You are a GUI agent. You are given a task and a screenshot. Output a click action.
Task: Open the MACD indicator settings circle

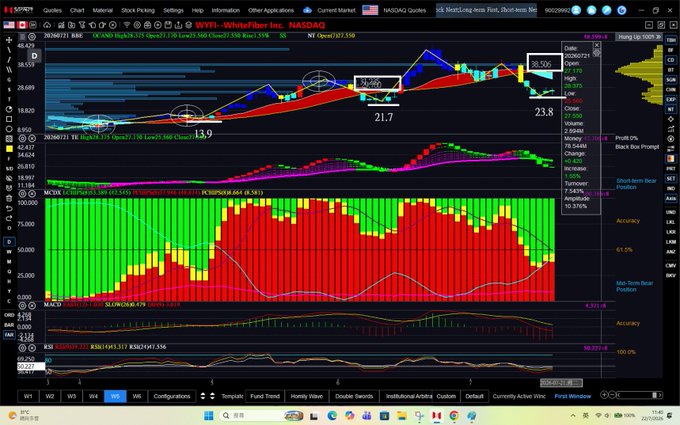pyautogui.click(x=22, y=305)
